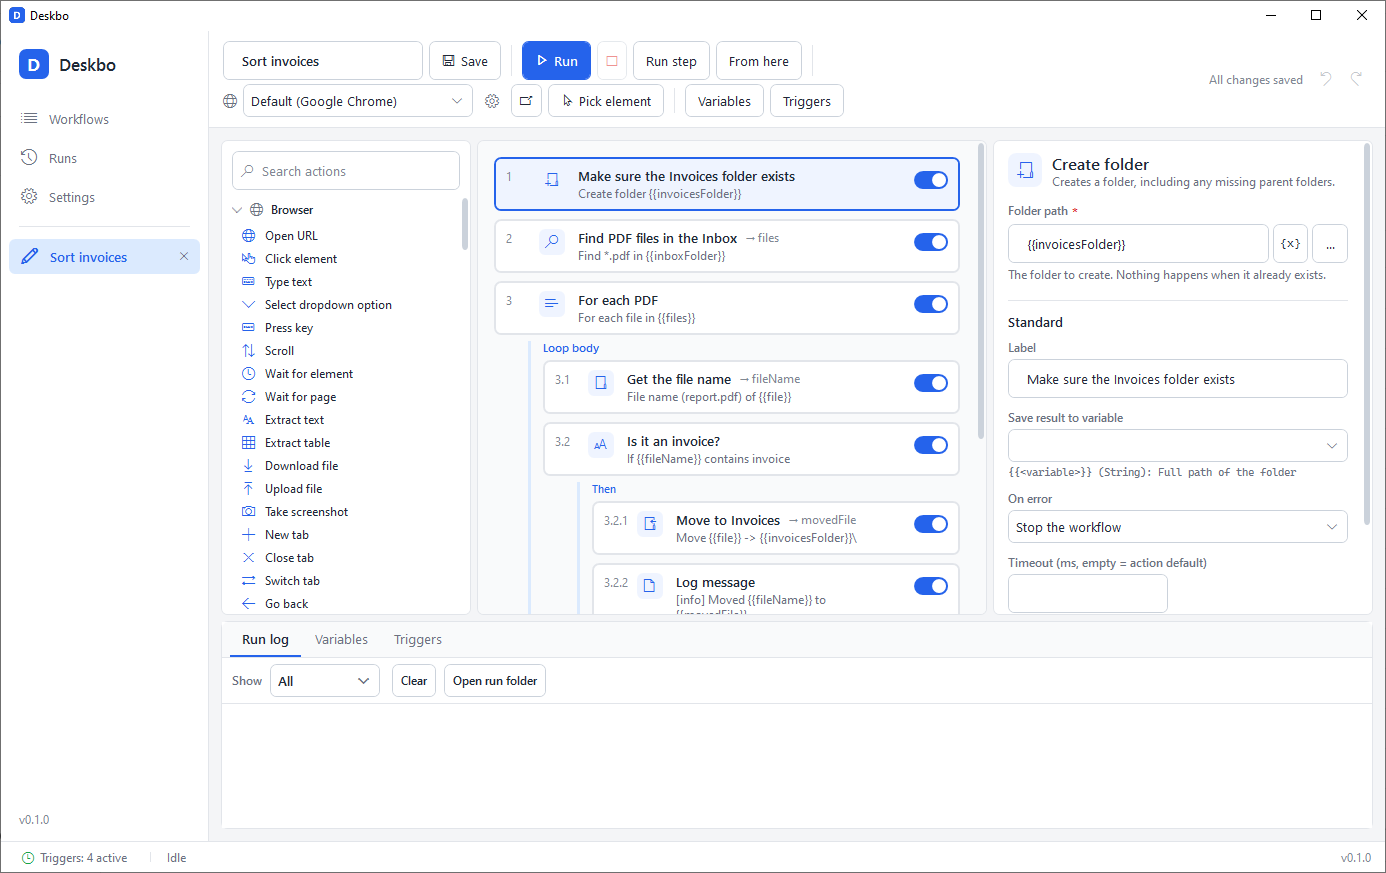
Task: Click the open browser window icon
Action: 526,101
